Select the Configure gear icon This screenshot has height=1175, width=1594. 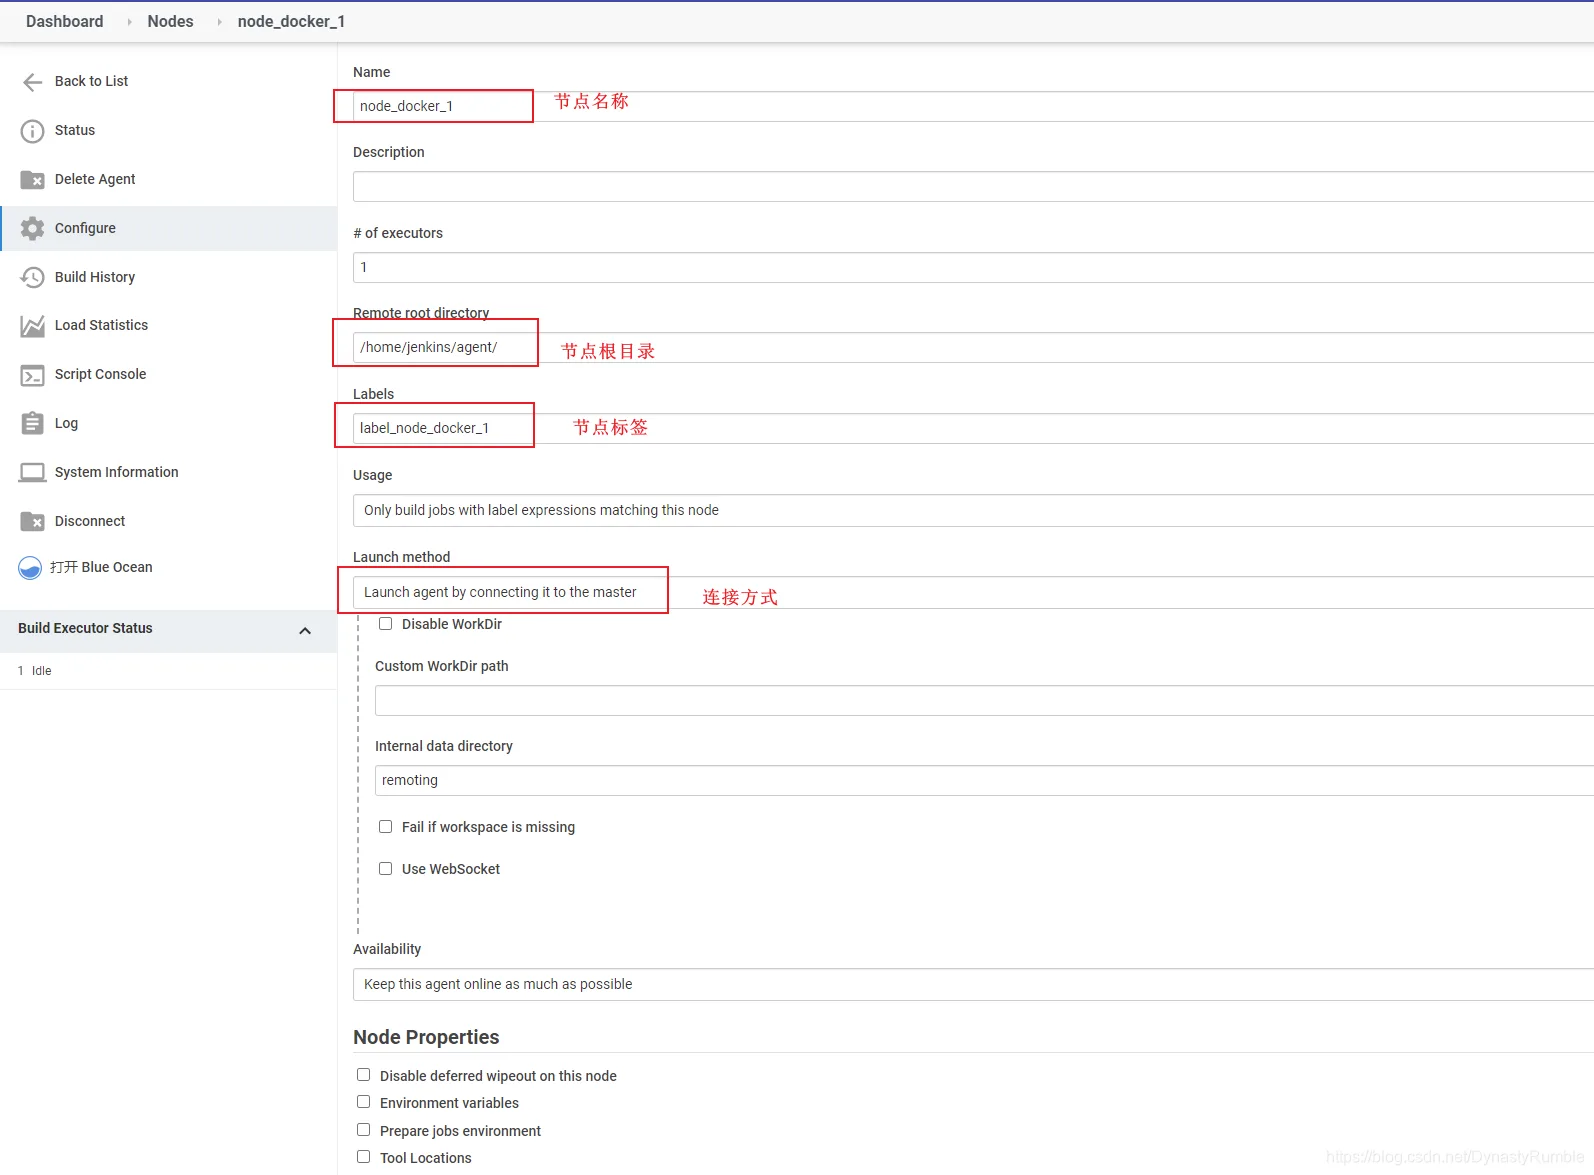coord(32,228)
